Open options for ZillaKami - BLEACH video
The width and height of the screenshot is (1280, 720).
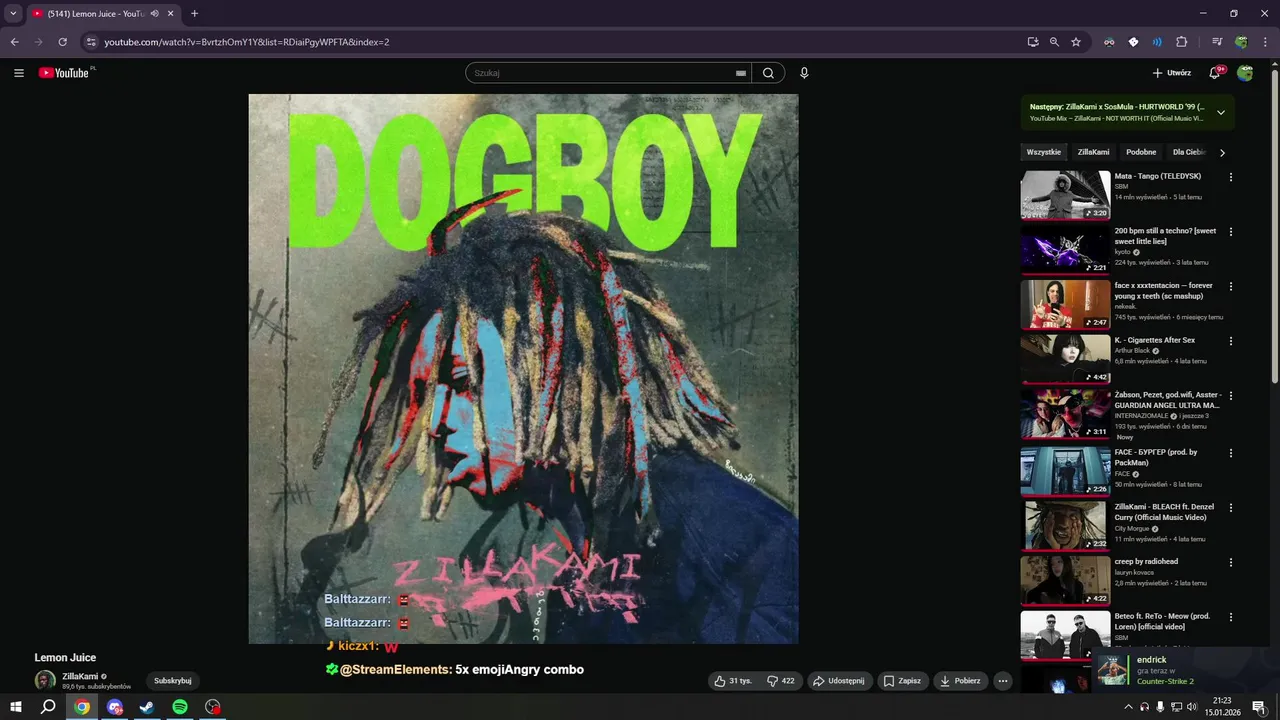pos(1231,507)
